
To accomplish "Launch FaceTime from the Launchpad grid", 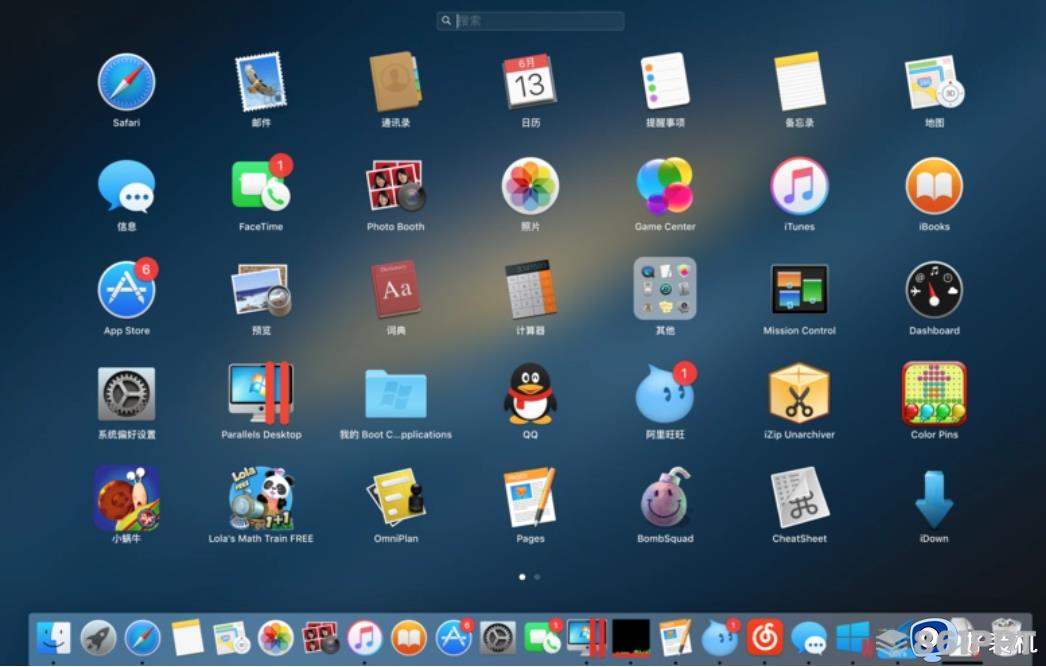I will (x=261, y=185).
